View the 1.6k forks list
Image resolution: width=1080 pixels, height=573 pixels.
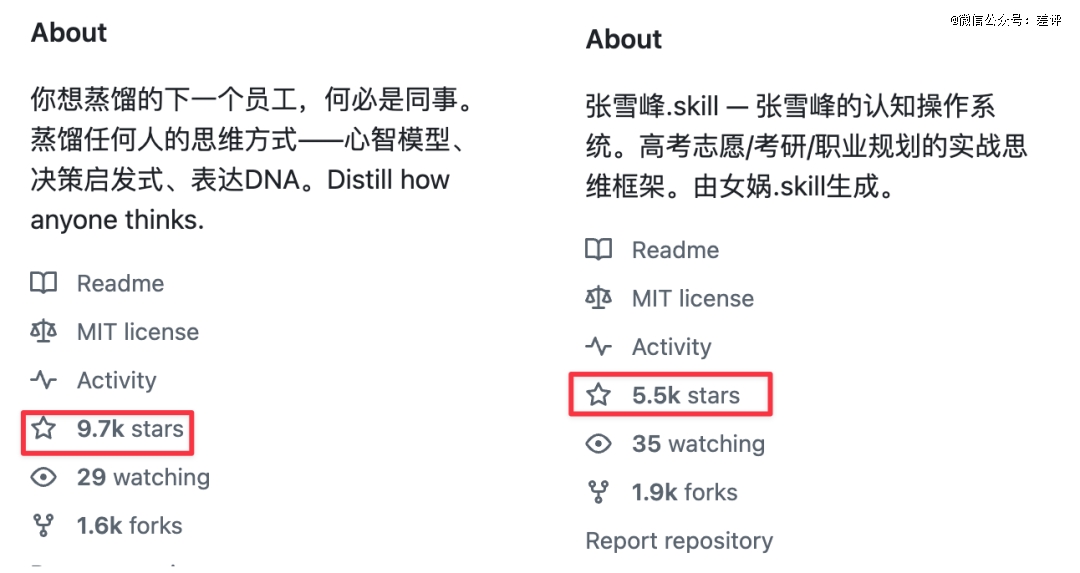click(x=130, y=526)
